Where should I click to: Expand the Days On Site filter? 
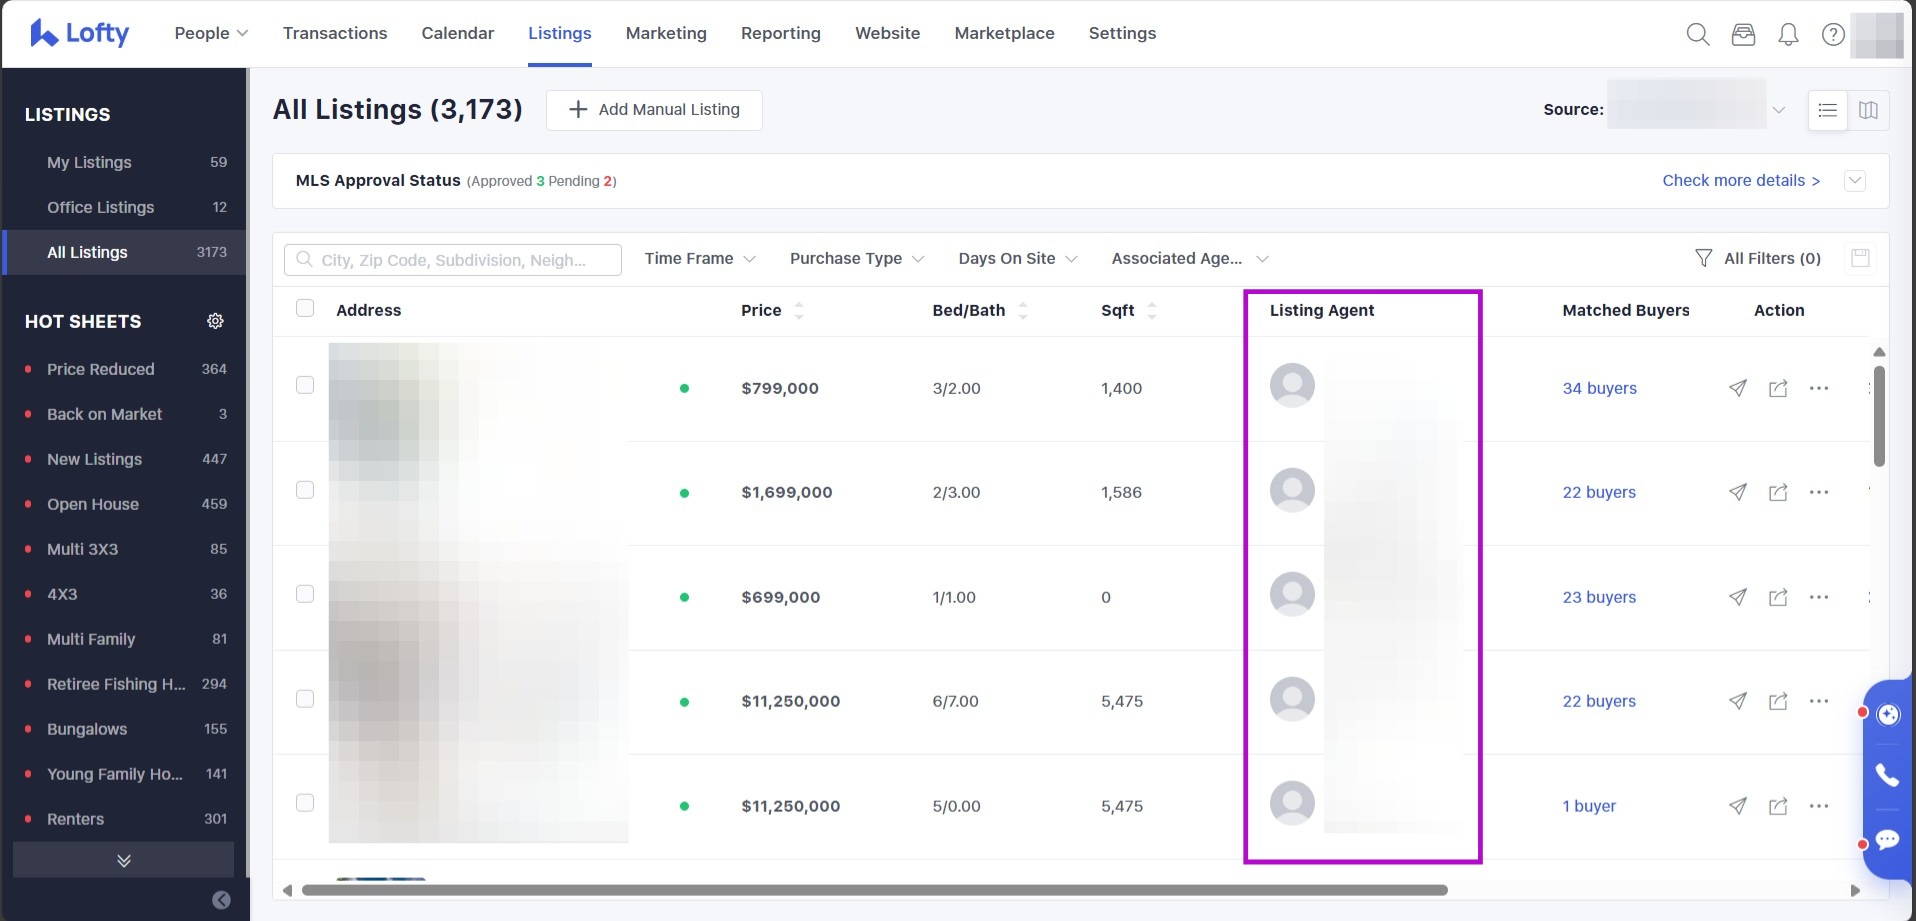pos(1017,258)
